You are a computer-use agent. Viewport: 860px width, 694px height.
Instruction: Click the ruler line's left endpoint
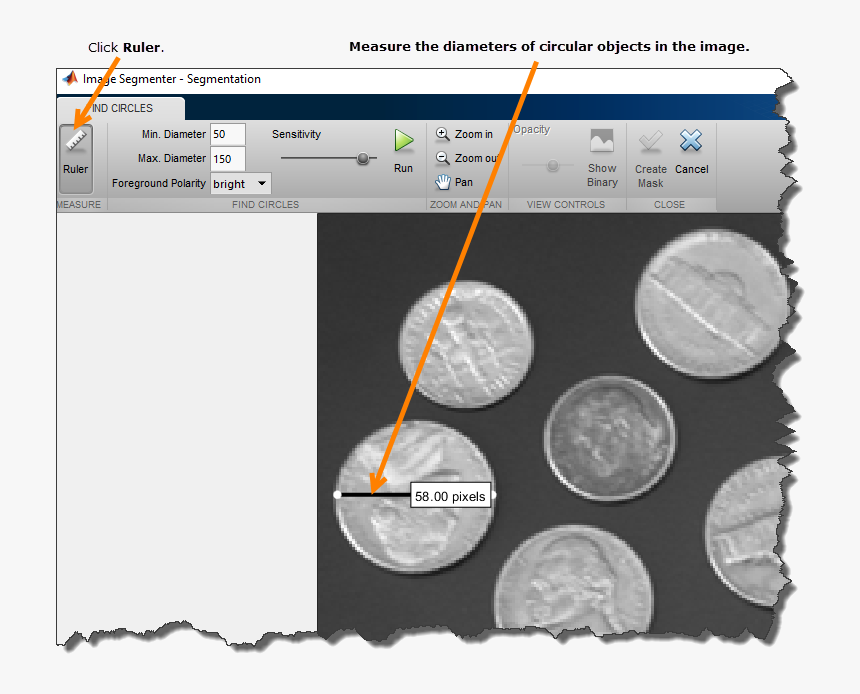337,495
